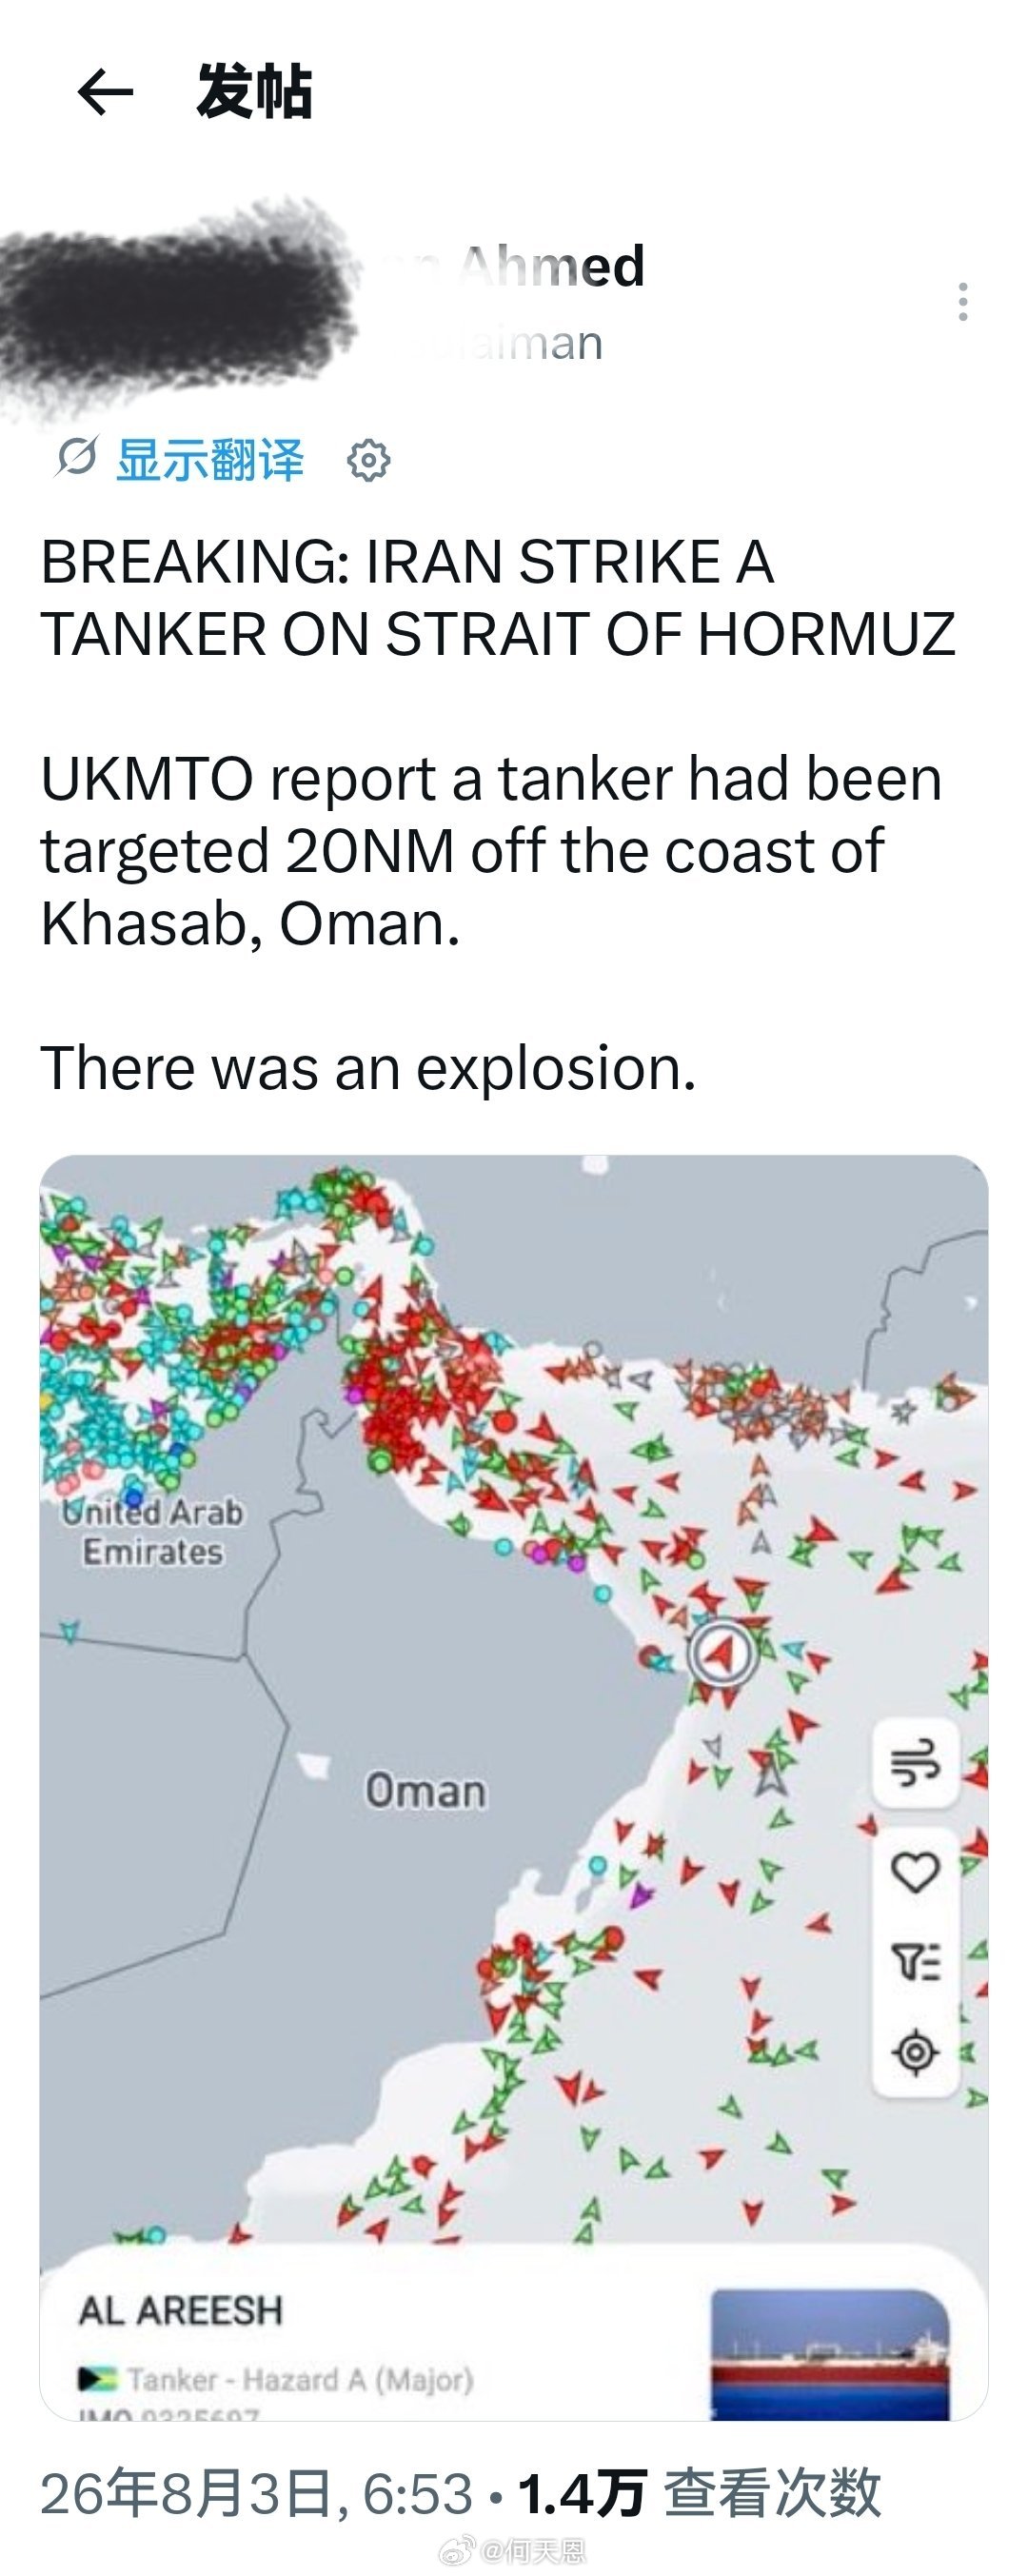
Task: Tap the back arrow icon
Action: [105, 92]
